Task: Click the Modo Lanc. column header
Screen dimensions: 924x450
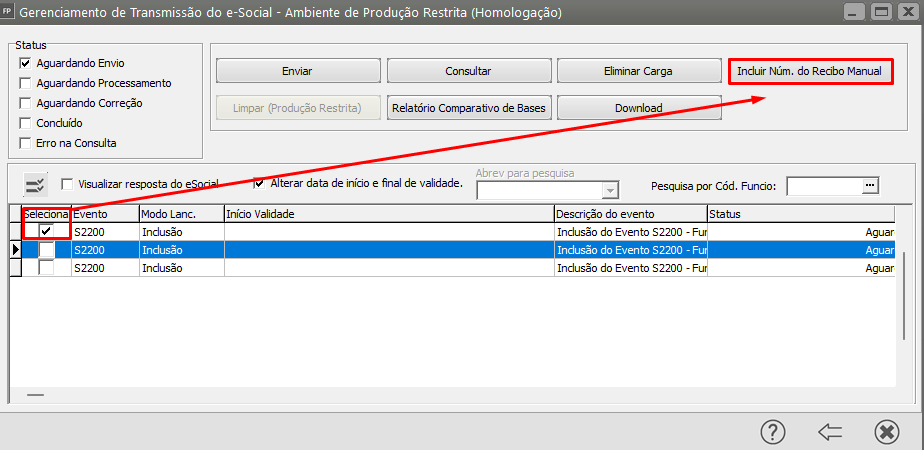Action: [182, 214]
